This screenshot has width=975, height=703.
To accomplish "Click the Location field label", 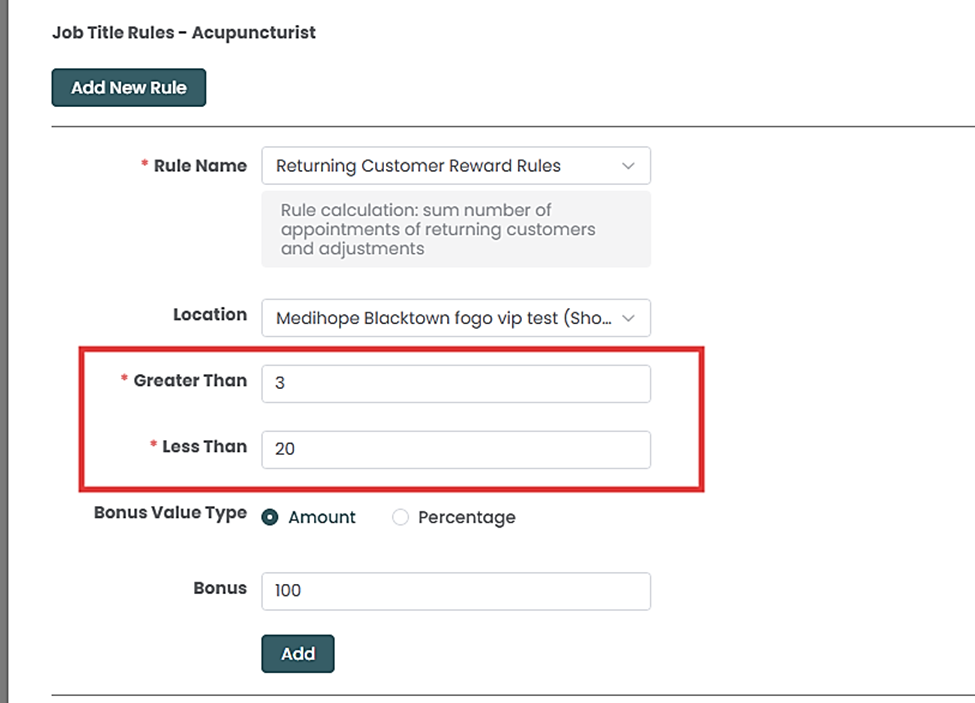I will tap(210, 314).
